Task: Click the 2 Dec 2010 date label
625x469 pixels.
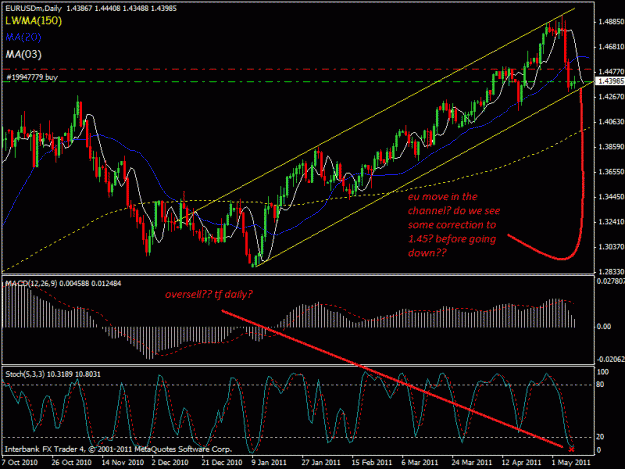Action: coord(170,463)
